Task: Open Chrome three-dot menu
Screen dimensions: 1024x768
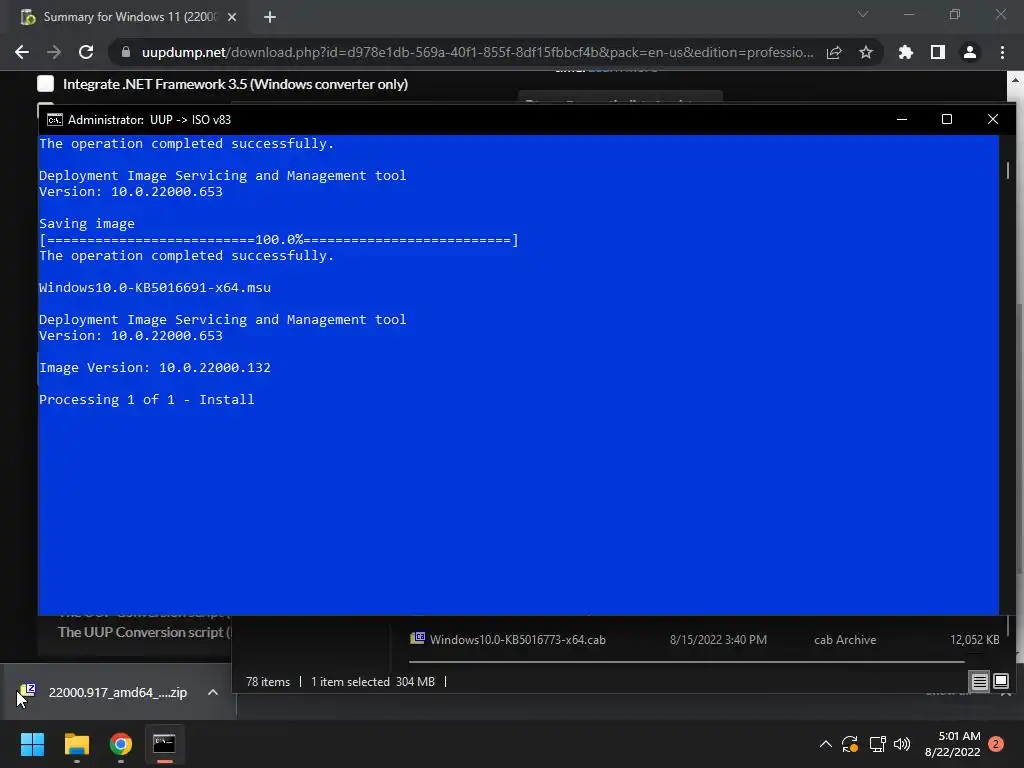Action: (x=1002, y=52)
